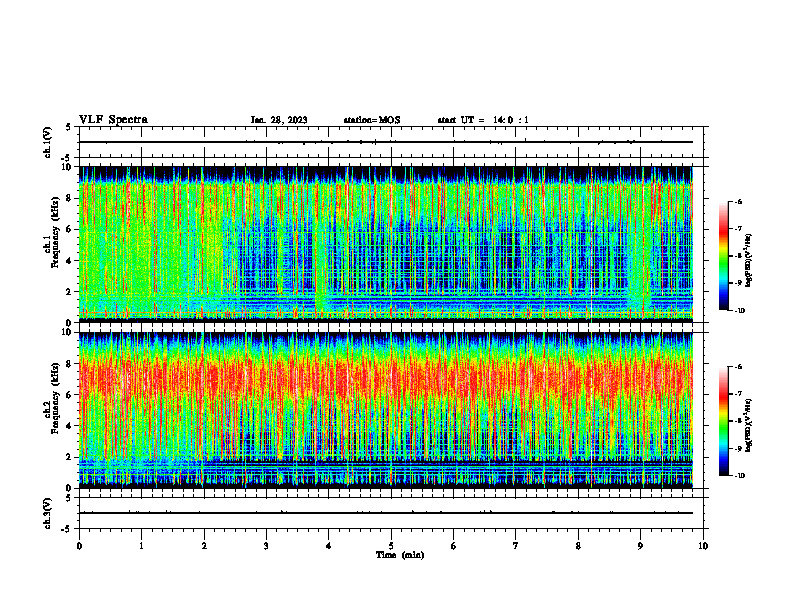
Task: Click the ch.3(V) waveform axis label
Action: point(47,513)
